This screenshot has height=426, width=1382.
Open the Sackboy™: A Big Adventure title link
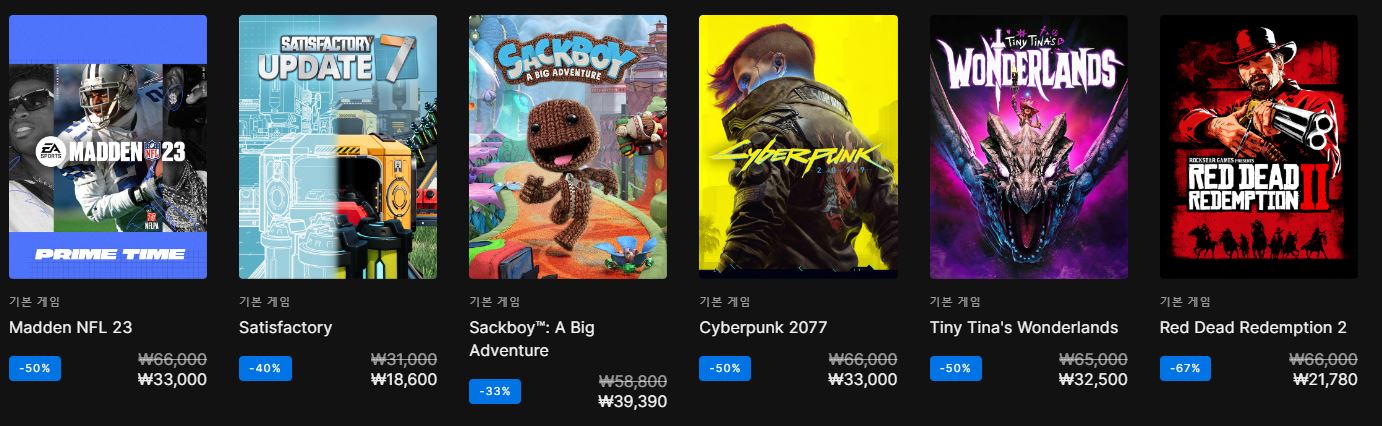click(x=532, y=339)
